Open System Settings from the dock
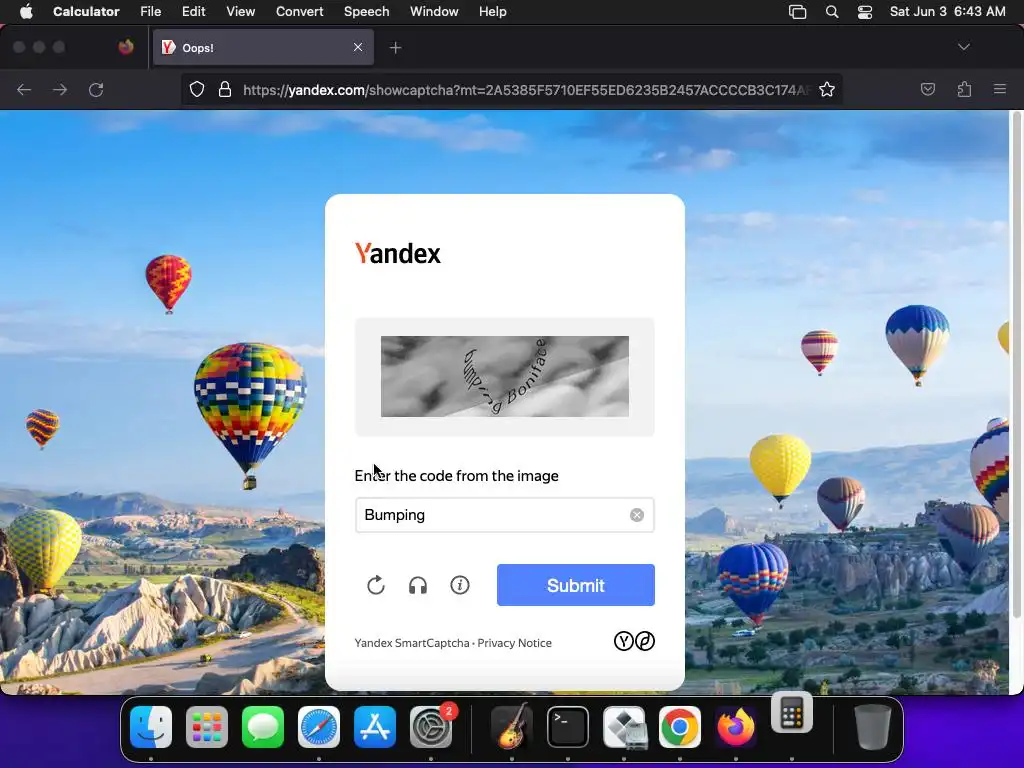This screenshot has width=1024, height=768. (431, 727)
